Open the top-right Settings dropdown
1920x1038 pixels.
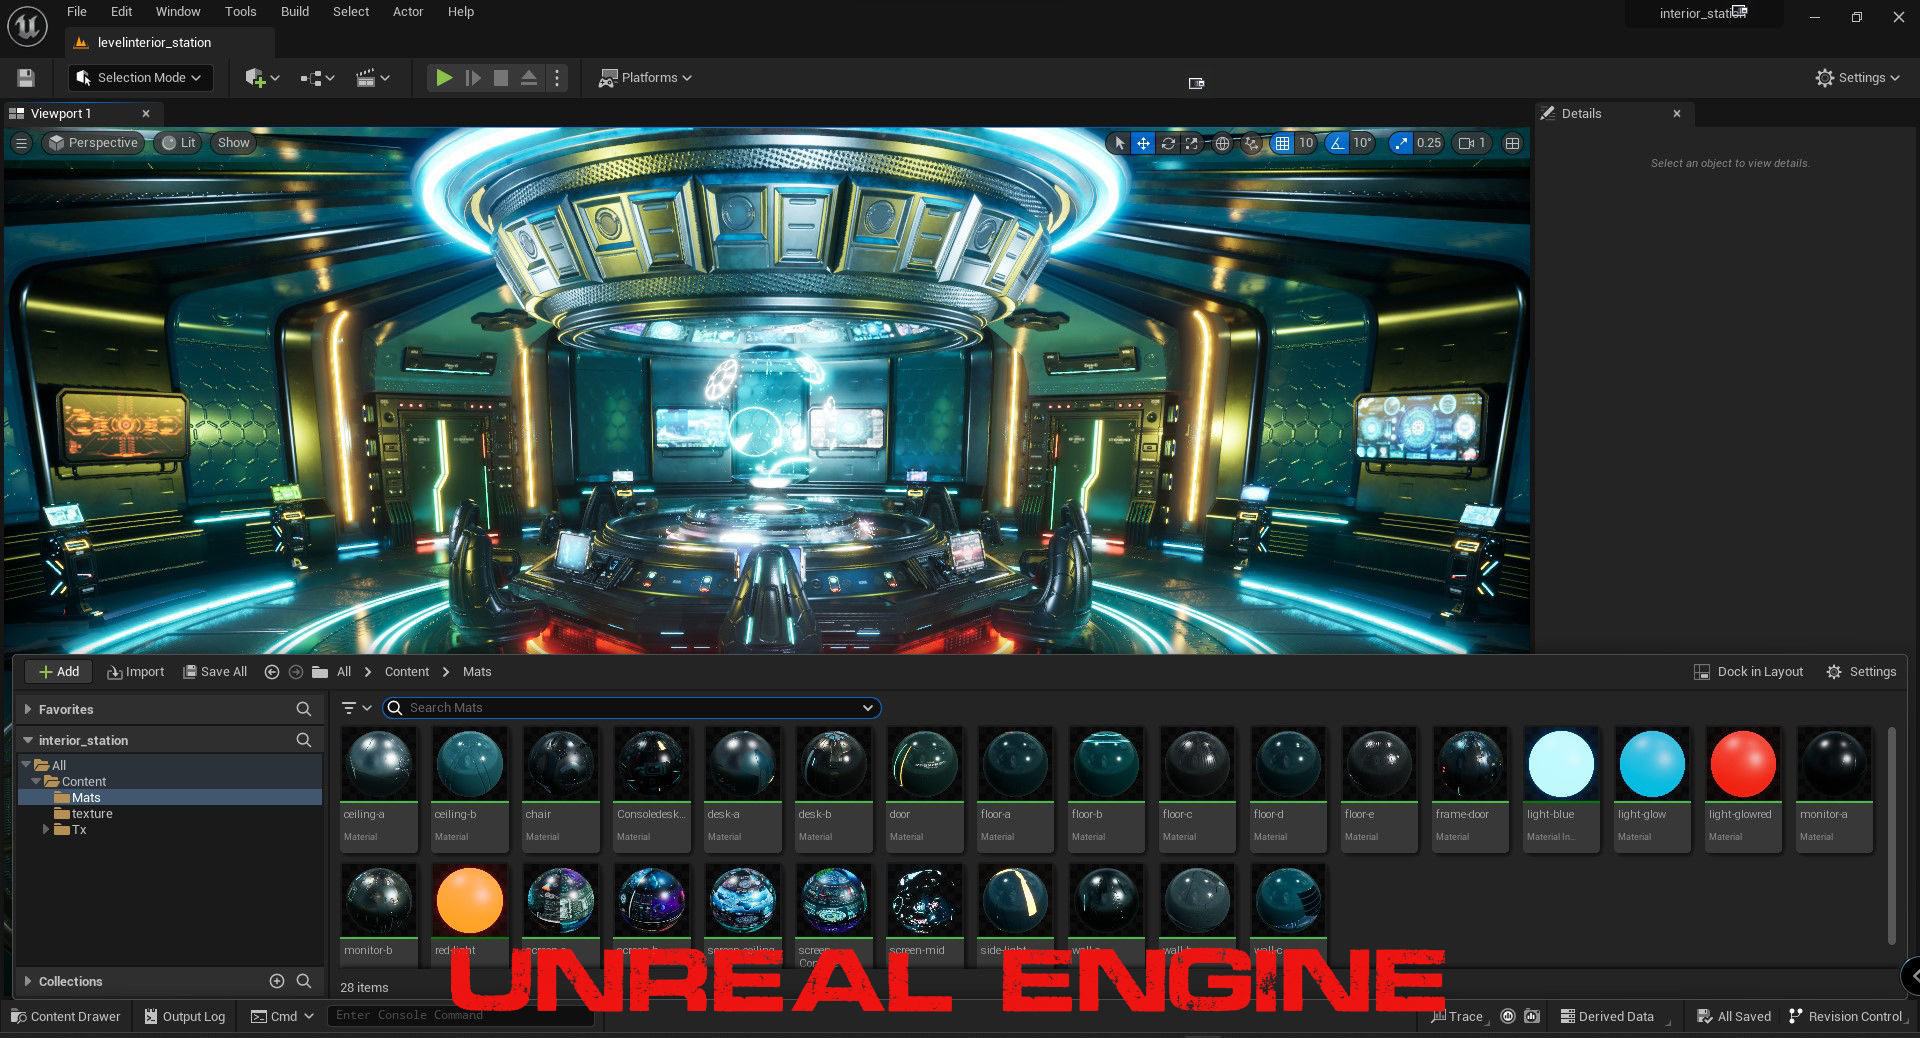pyautogui.click(x=1857, y=78)
